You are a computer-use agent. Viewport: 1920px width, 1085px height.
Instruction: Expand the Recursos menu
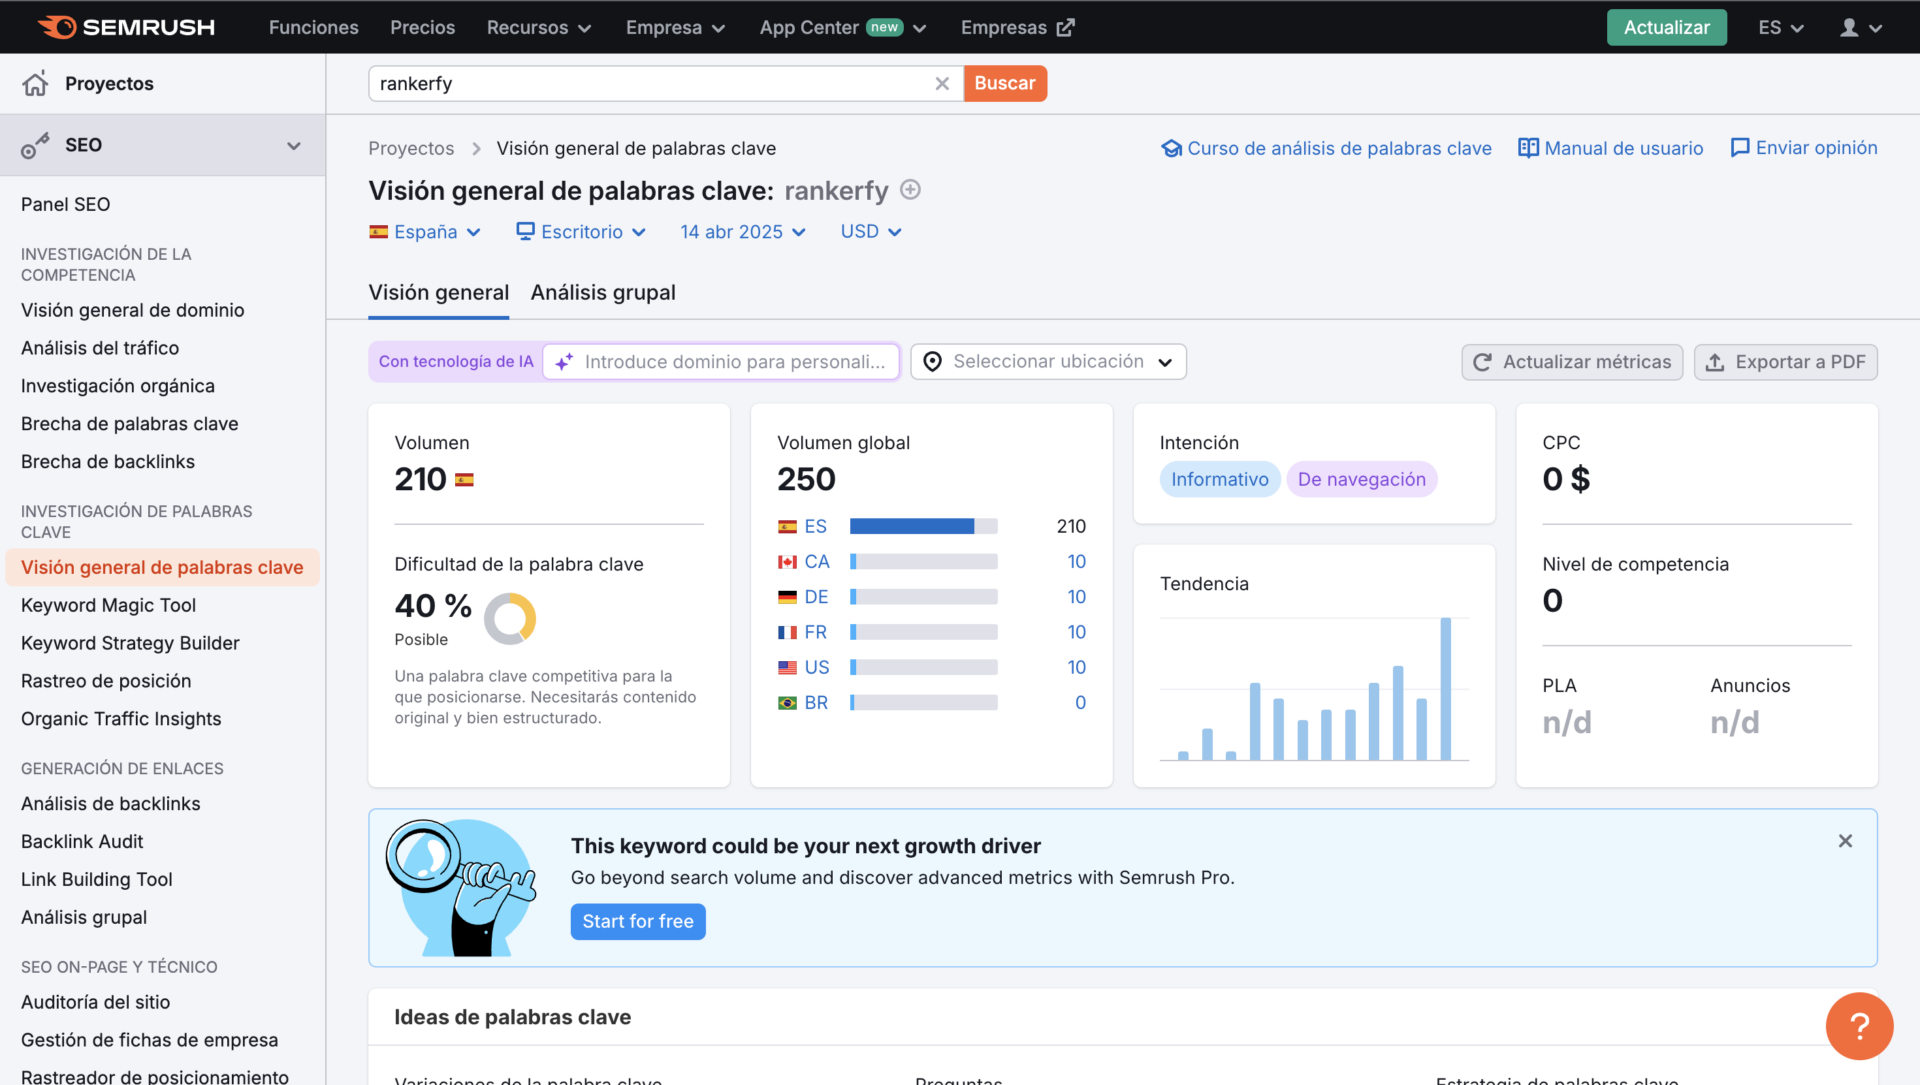539,28
